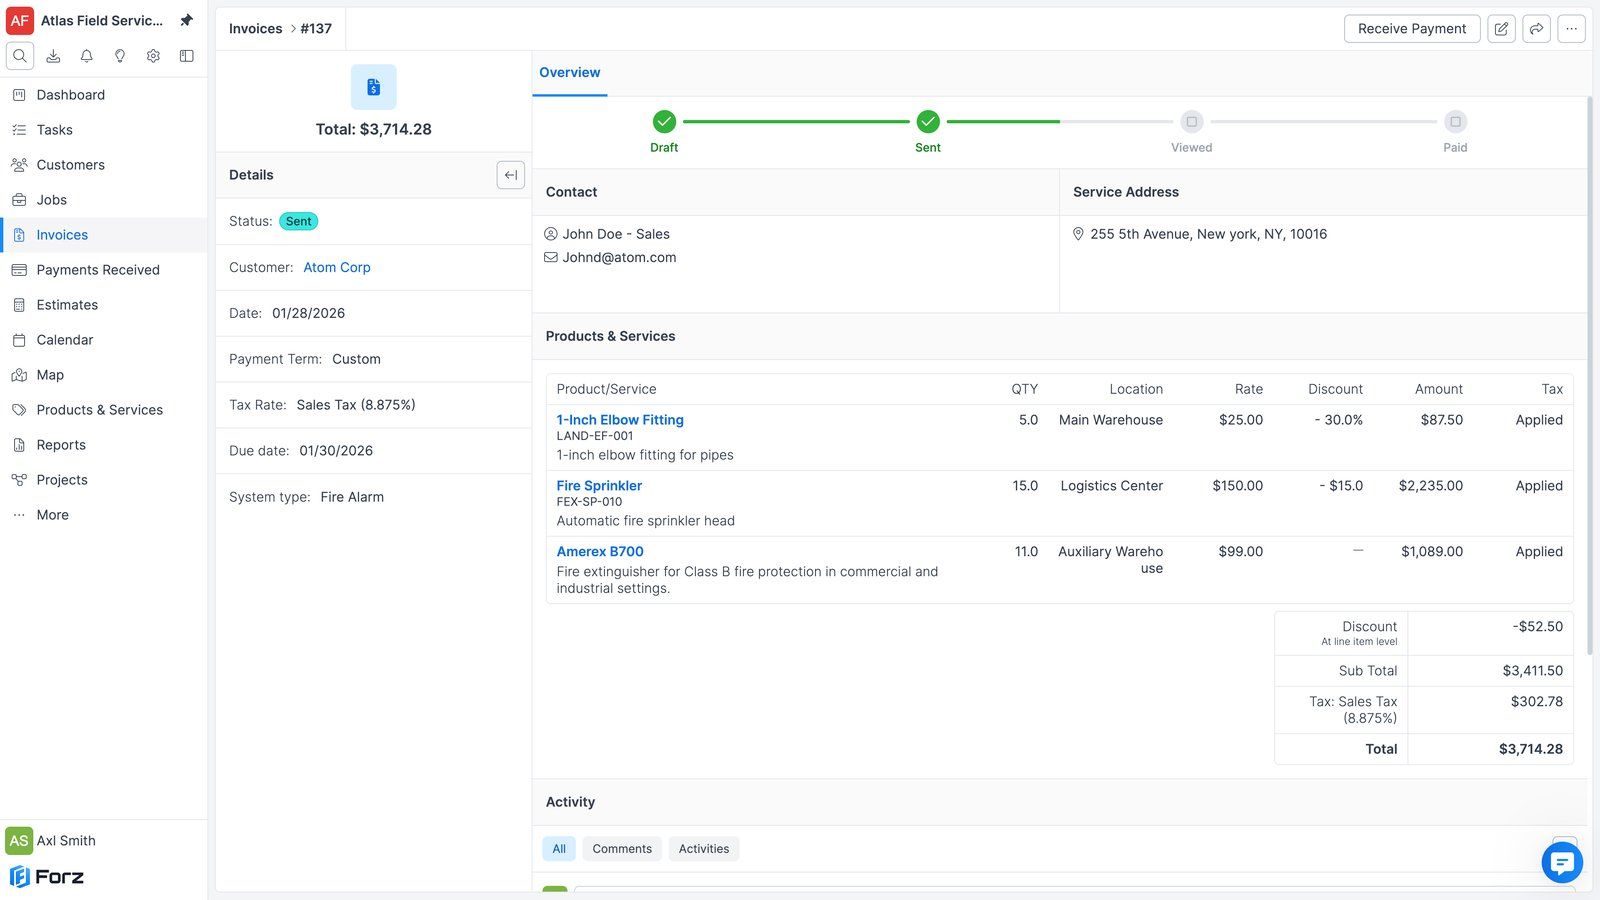Filter activity by Activities
The height and width of the screenshot is (900, 1600).
pyautogui.click(x=704, y=849)
